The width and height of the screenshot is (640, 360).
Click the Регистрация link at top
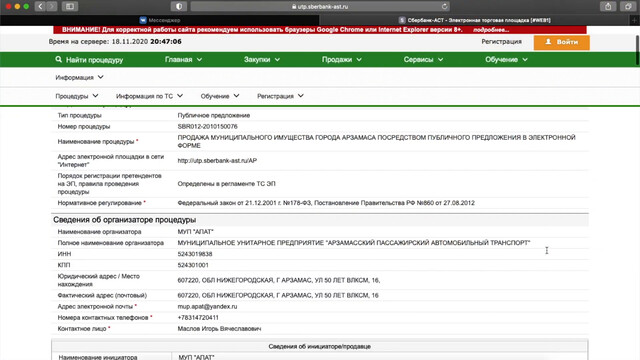[501, 42]
